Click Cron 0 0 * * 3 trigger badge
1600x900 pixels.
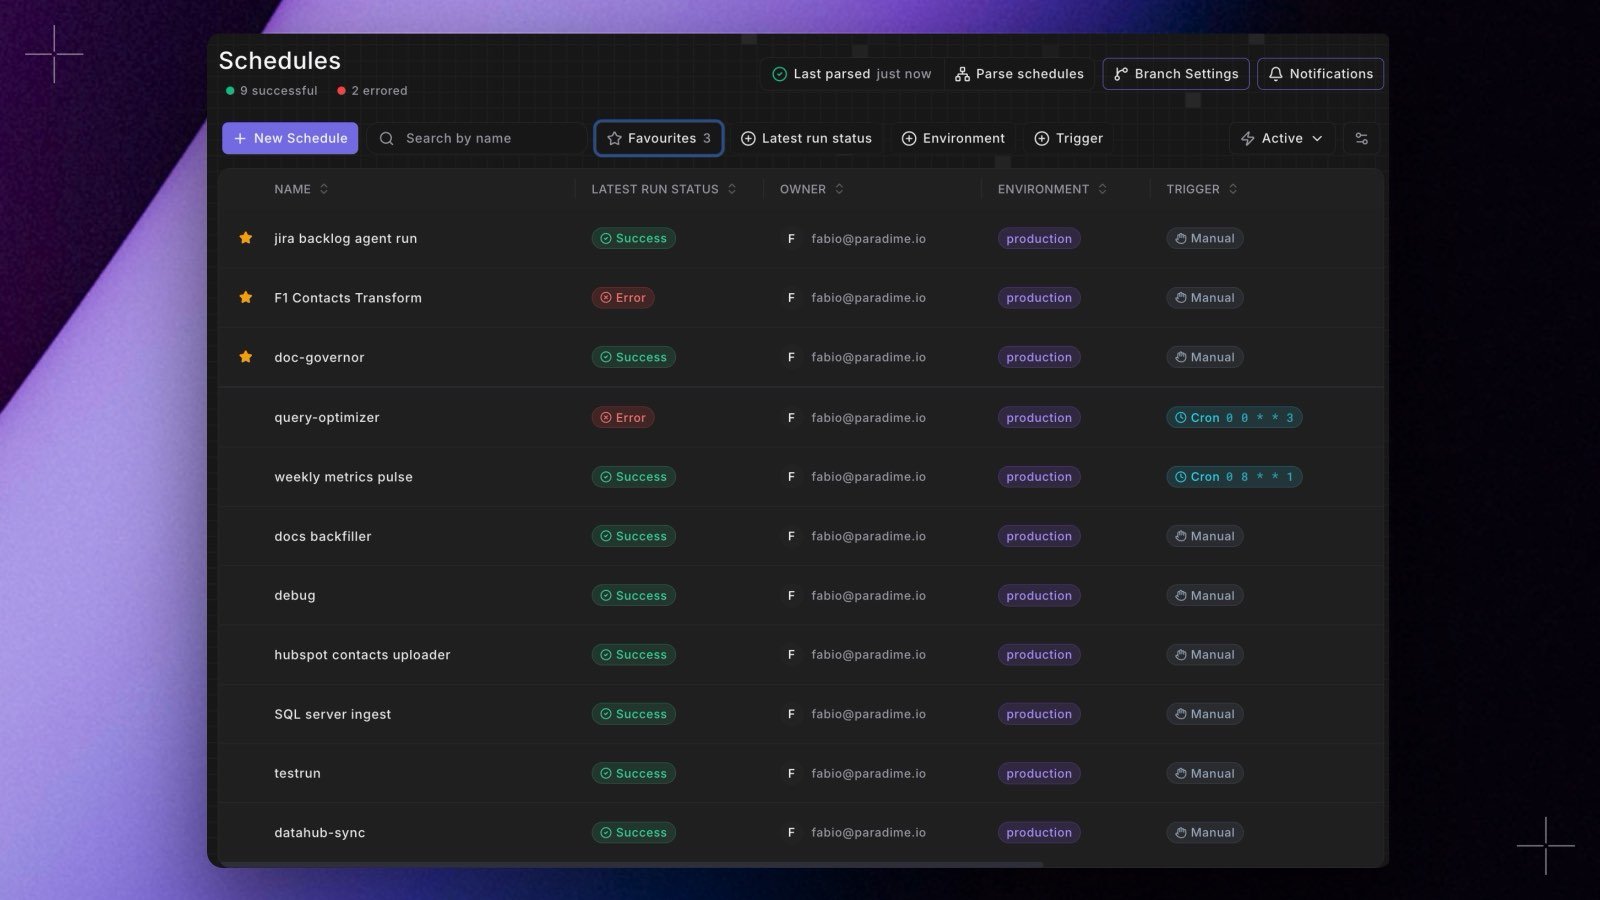point(1234,417)
